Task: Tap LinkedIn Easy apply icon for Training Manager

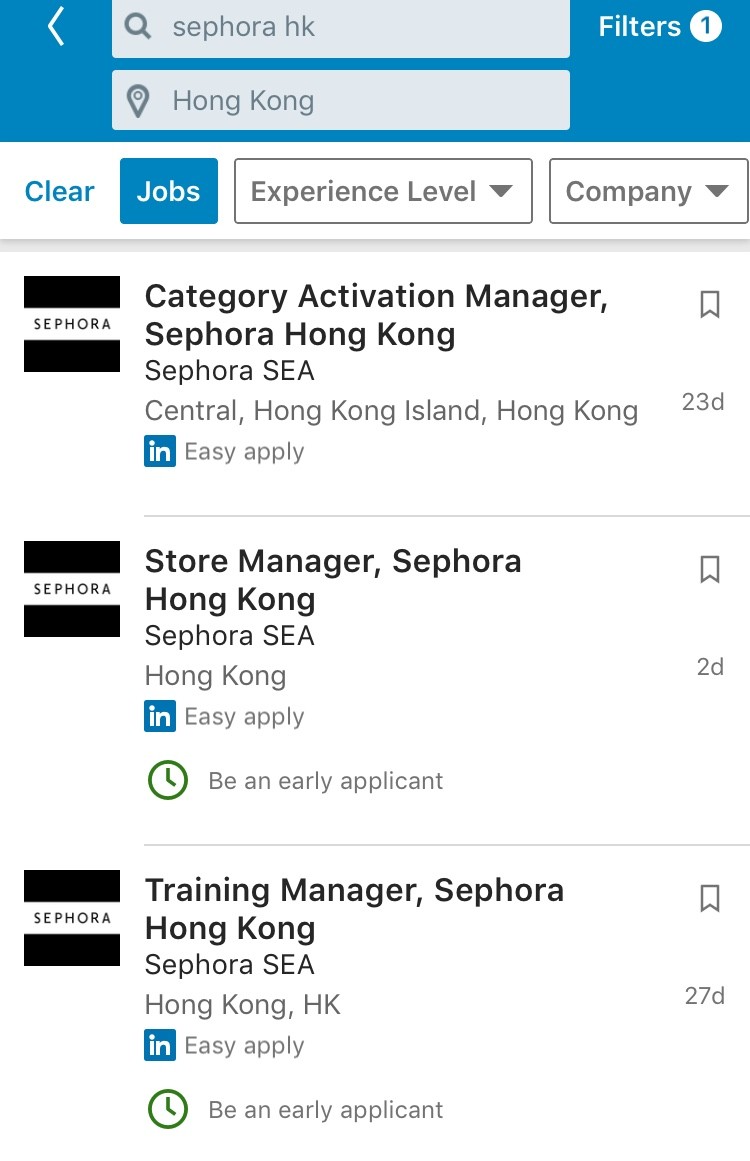Action: pyautogui.click(x=160, y=1045)
